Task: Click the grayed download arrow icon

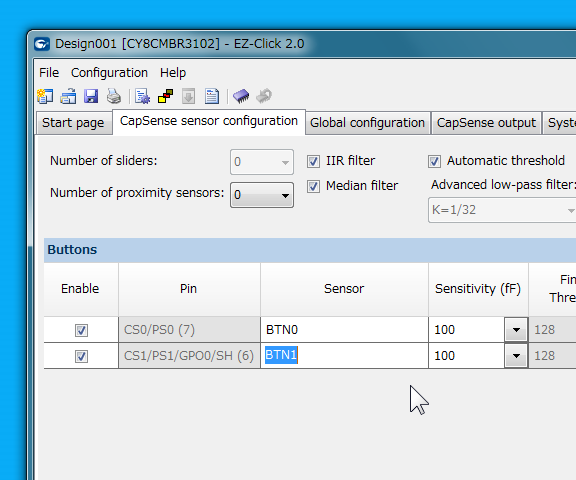Action: (188, 97)
